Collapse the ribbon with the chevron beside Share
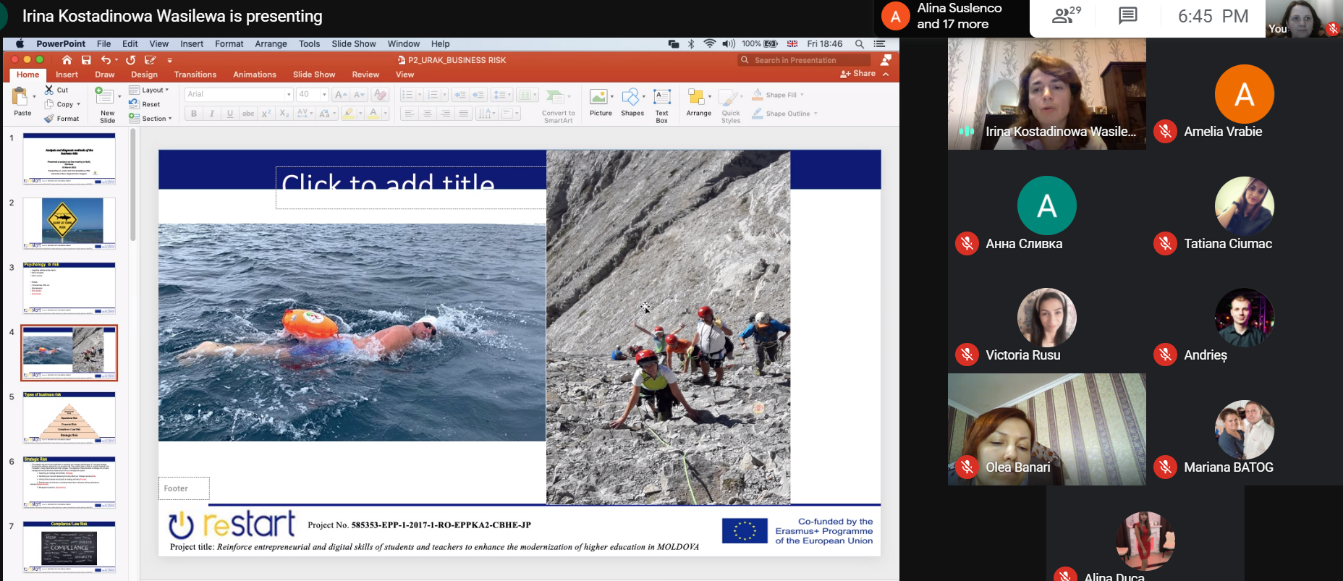1343x581 pixels. click(887, 74)
